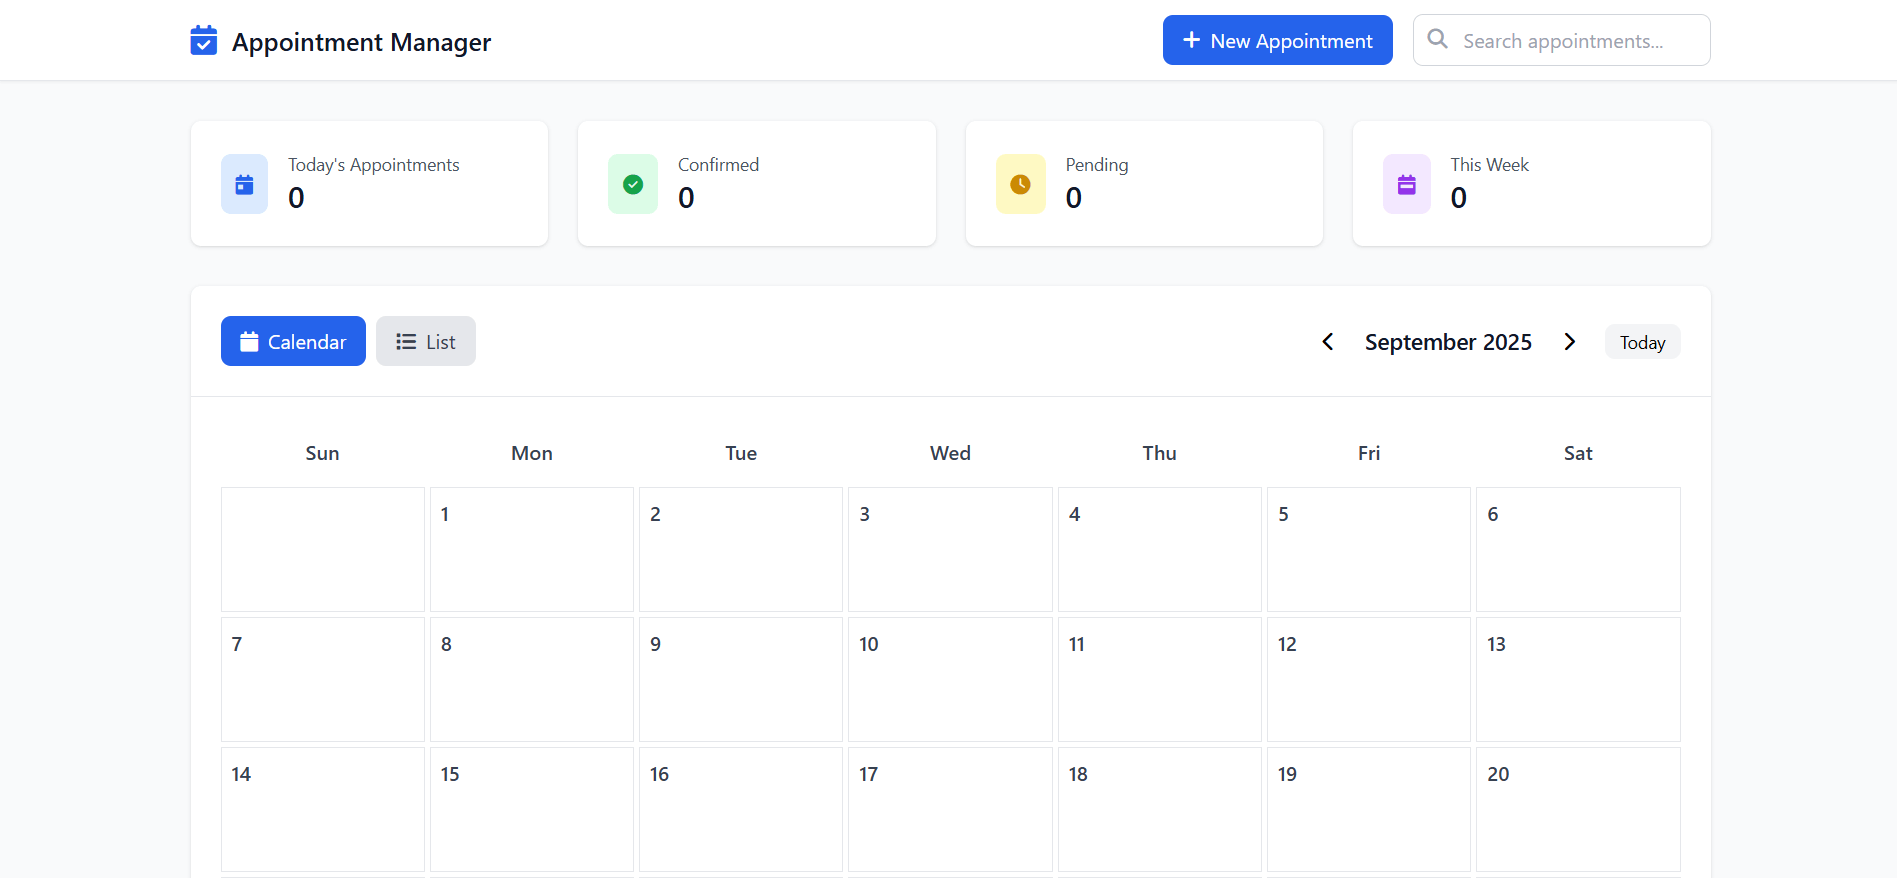Click the green Confirmed checkmark icon

pyautogui.click(x=633, y=184)
